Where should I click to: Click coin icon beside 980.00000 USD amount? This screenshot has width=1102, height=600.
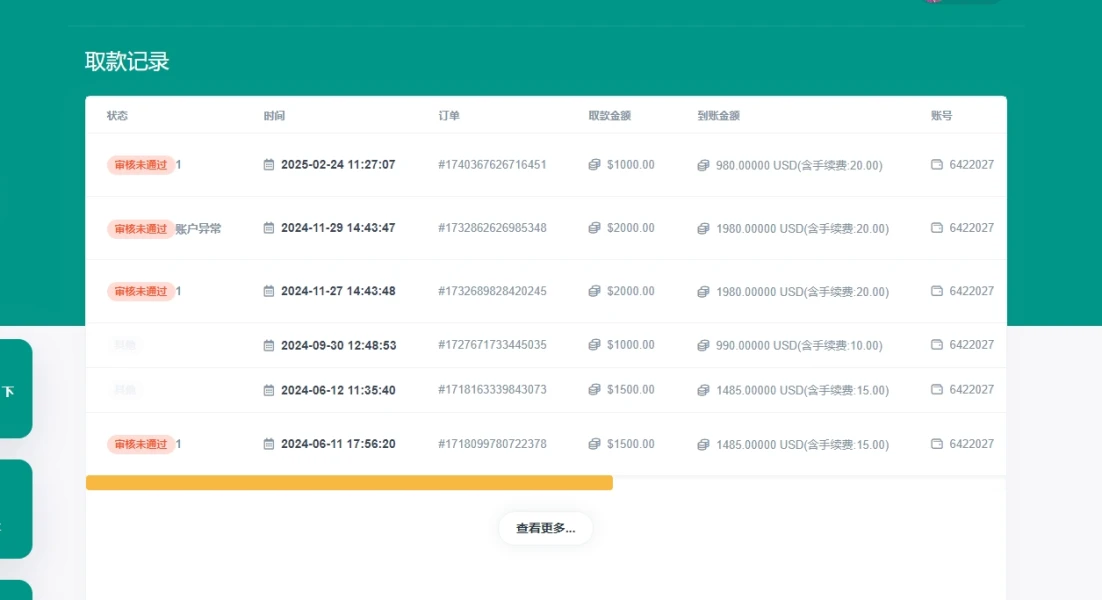click(x=703, y=165)
